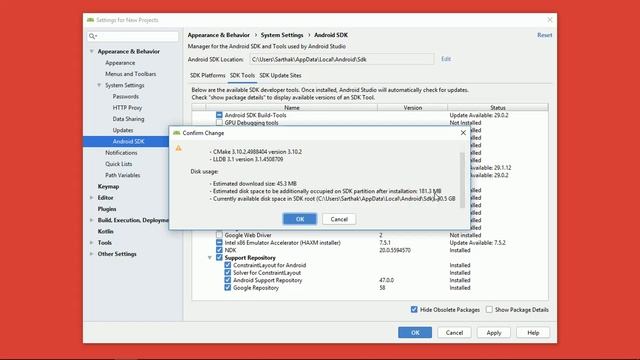Switch to the SDK Tools tab
640x360 pixels.
tap(242, 76)
